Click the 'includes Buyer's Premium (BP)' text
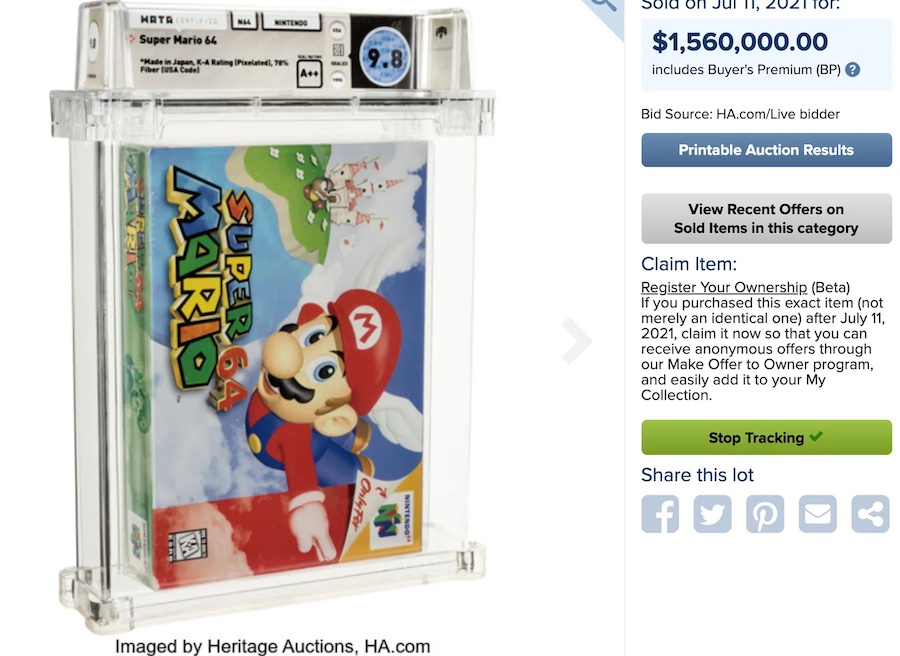The width and height of the screenshot is (900, 656). tap(746, 70)
